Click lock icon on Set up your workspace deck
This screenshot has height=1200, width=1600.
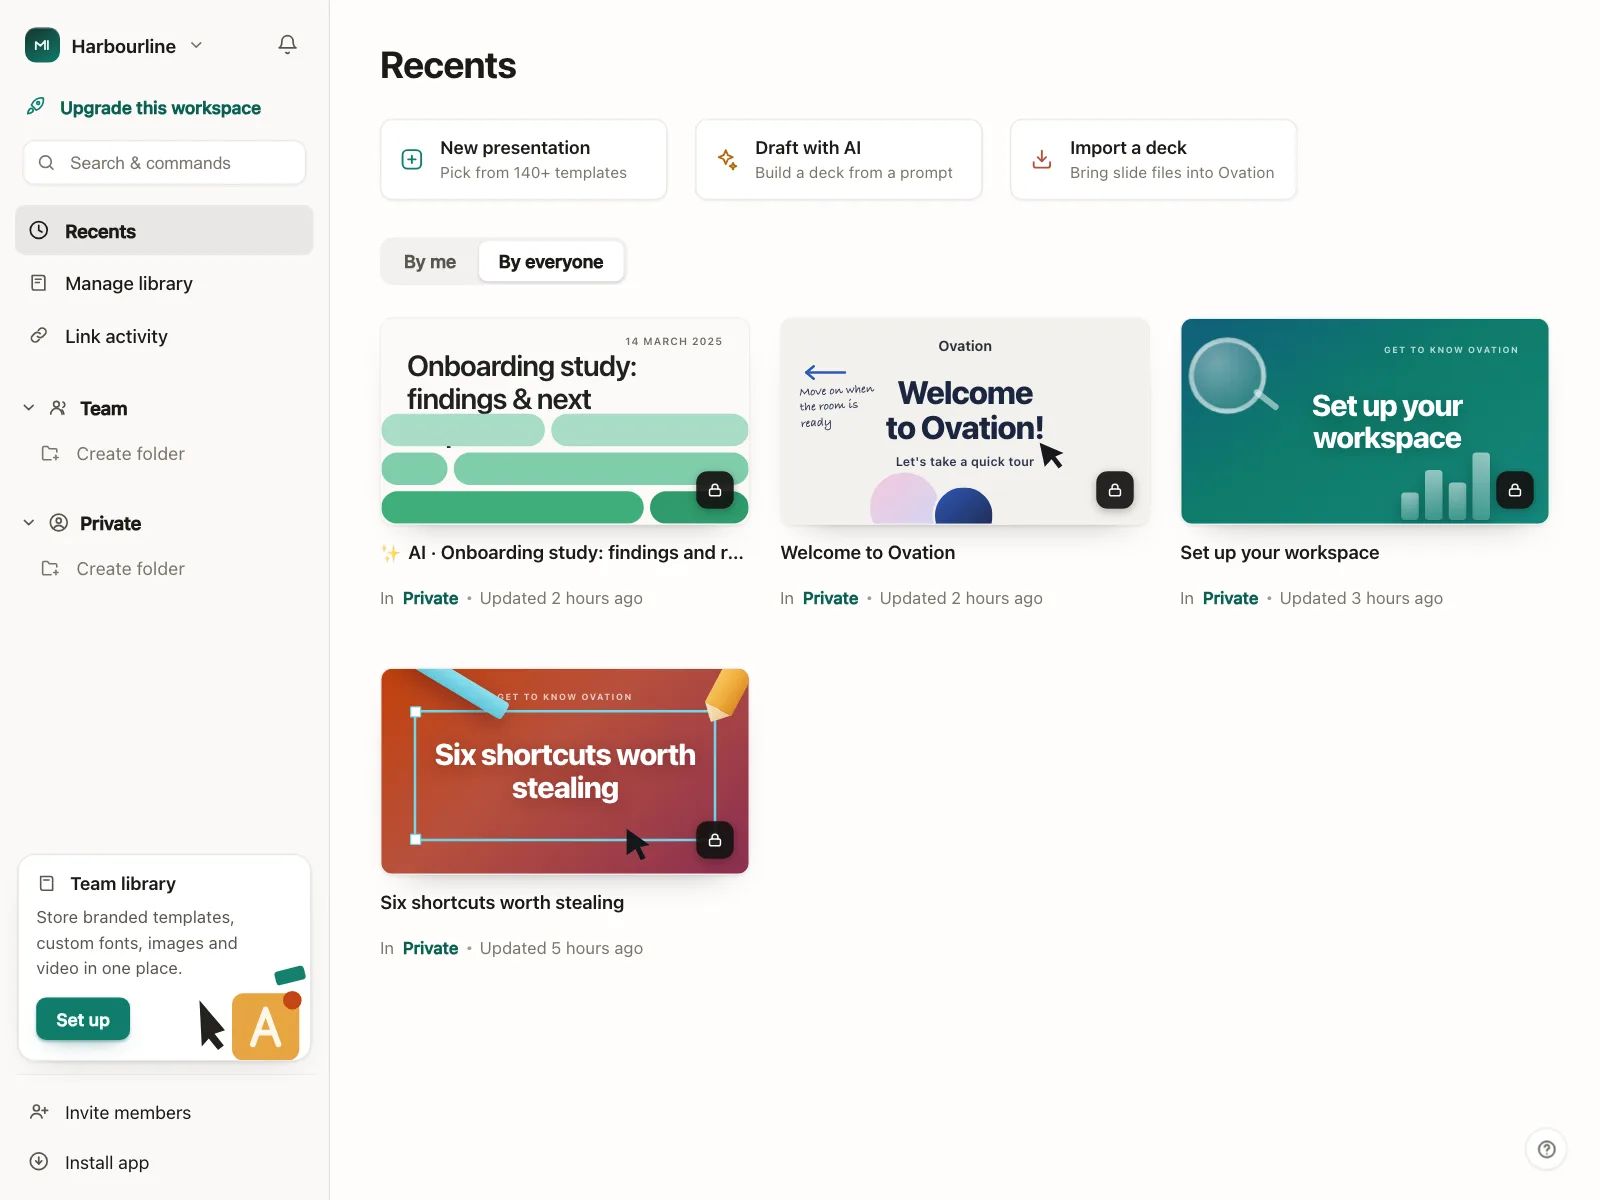[x=1515, y=490]
